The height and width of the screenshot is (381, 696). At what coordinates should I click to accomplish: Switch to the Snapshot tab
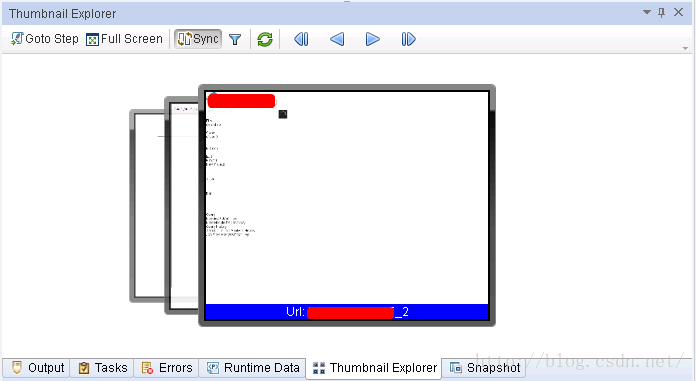pyautogui.click(x=484, y=368)
